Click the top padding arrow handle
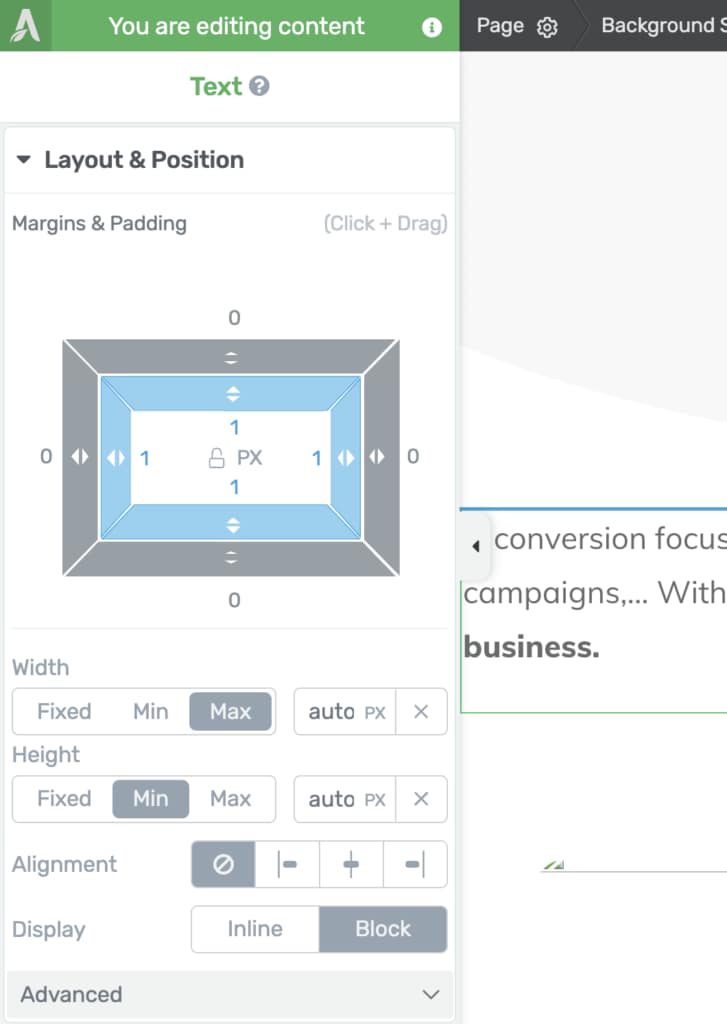 [232, 394]
